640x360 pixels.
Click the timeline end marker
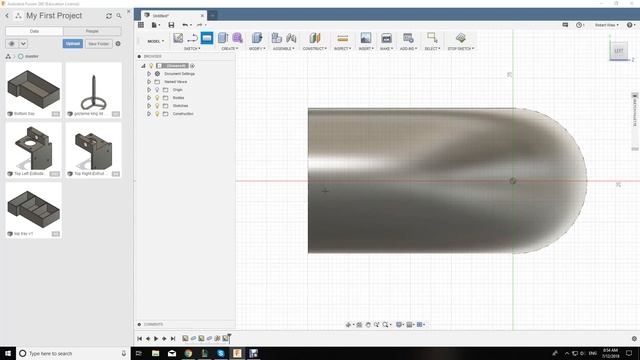point(229,338)
